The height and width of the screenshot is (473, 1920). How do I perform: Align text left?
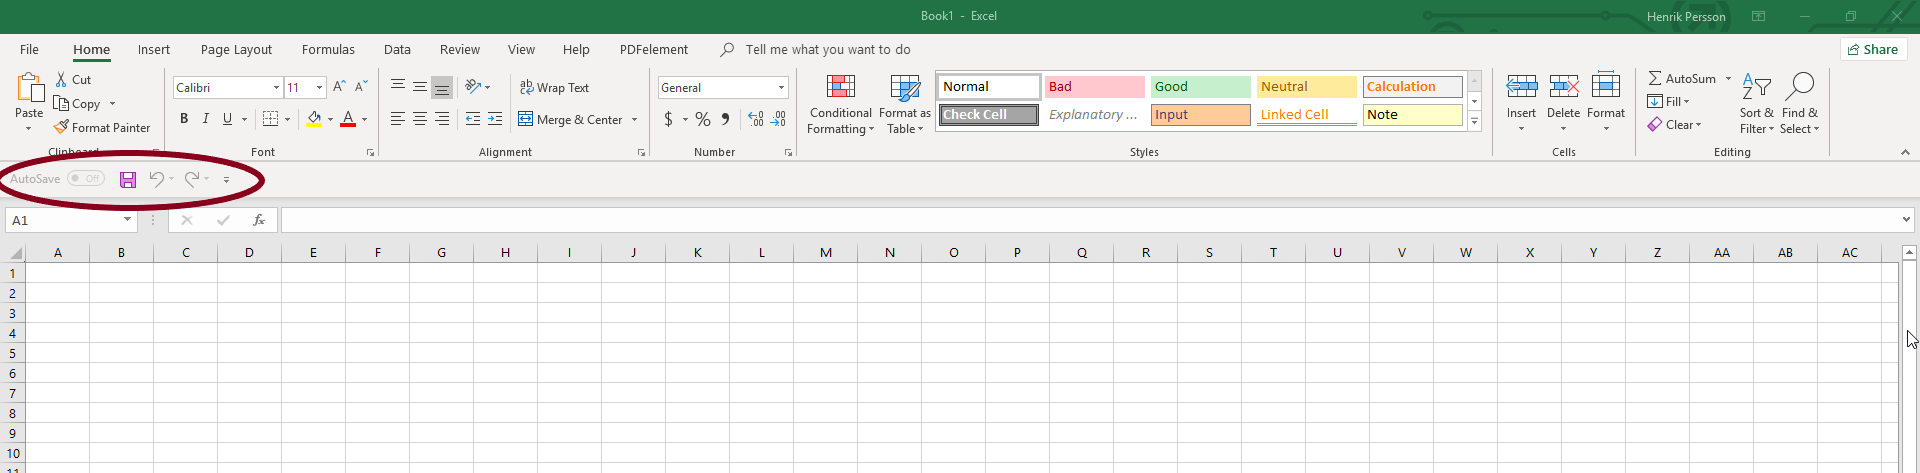pyautogui.click(x=398, y=119)
